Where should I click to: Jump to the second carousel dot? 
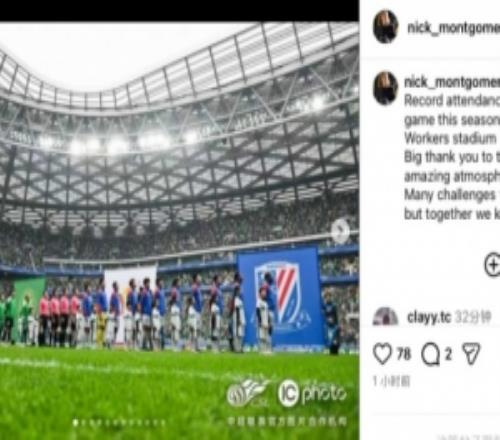point(84,423)
